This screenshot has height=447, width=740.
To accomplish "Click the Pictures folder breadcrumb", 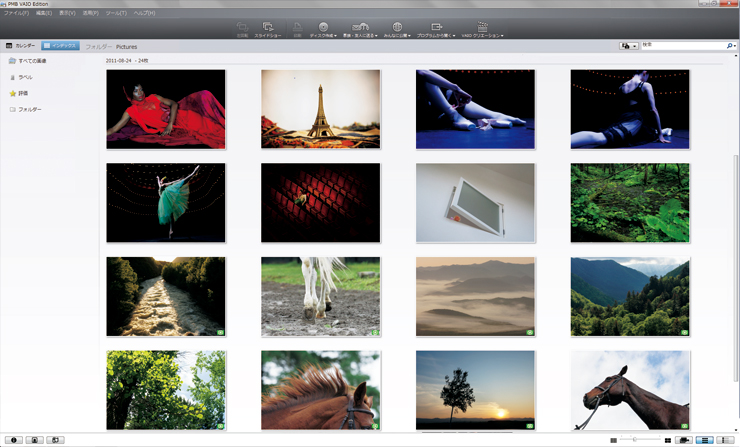I will 126,47.
